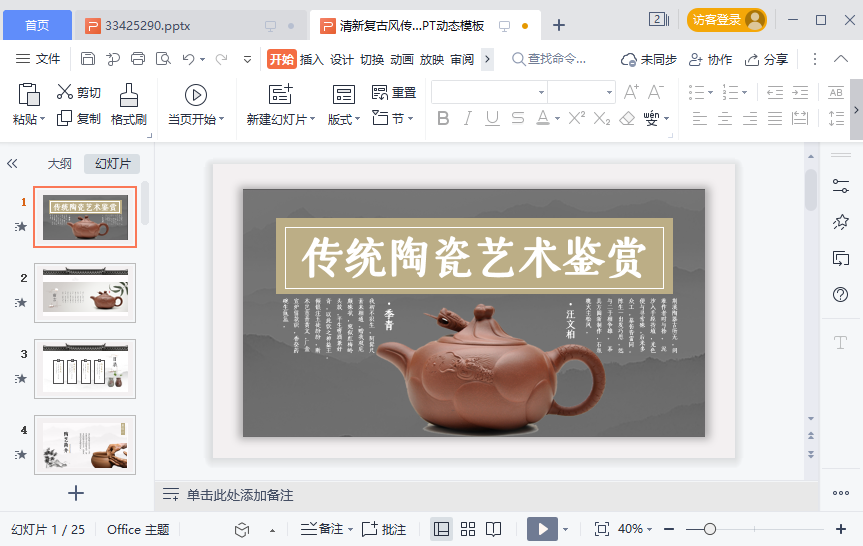This screenshot has width=863, height=546.
Task: Click 分享 share button
Action: [767, 59]
